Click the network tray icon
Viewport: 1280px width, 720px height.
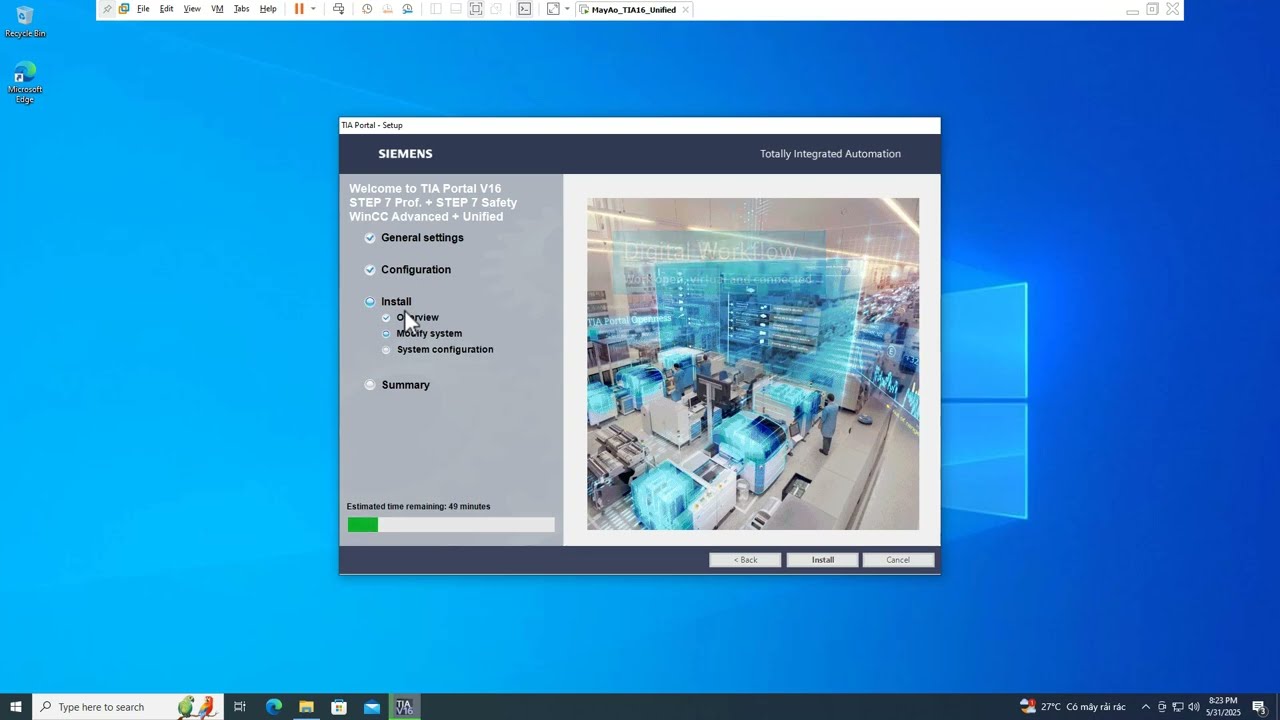click(1177, 707)
